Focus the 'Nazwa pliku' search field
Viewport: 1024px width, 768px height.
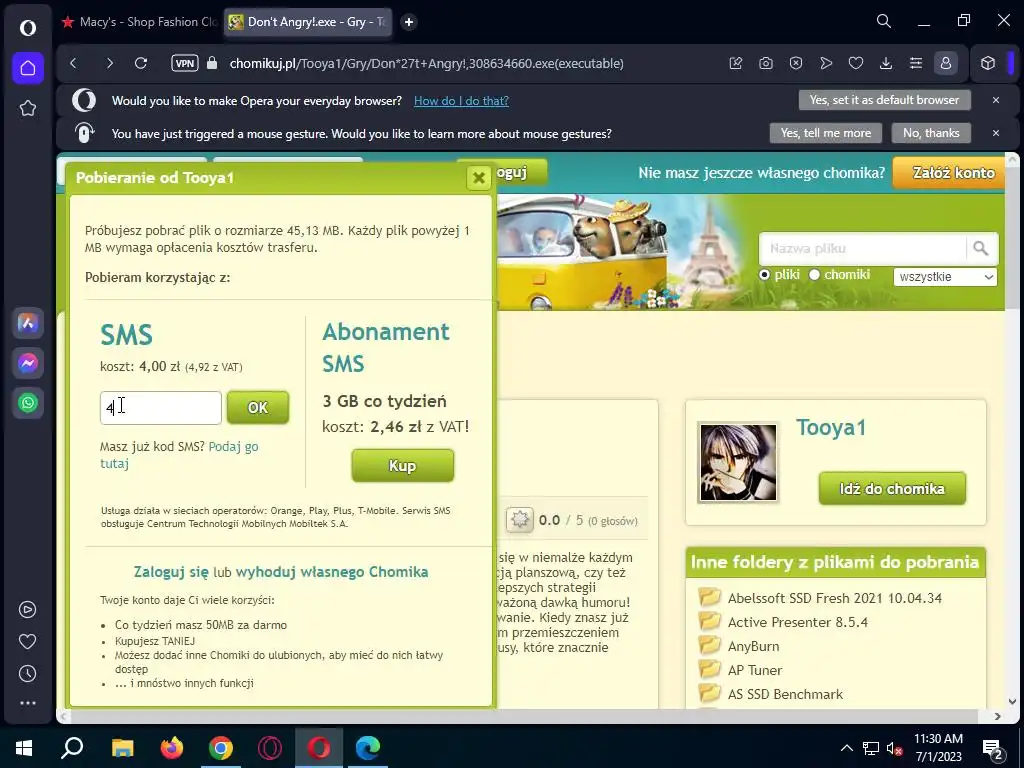[863, 248]
